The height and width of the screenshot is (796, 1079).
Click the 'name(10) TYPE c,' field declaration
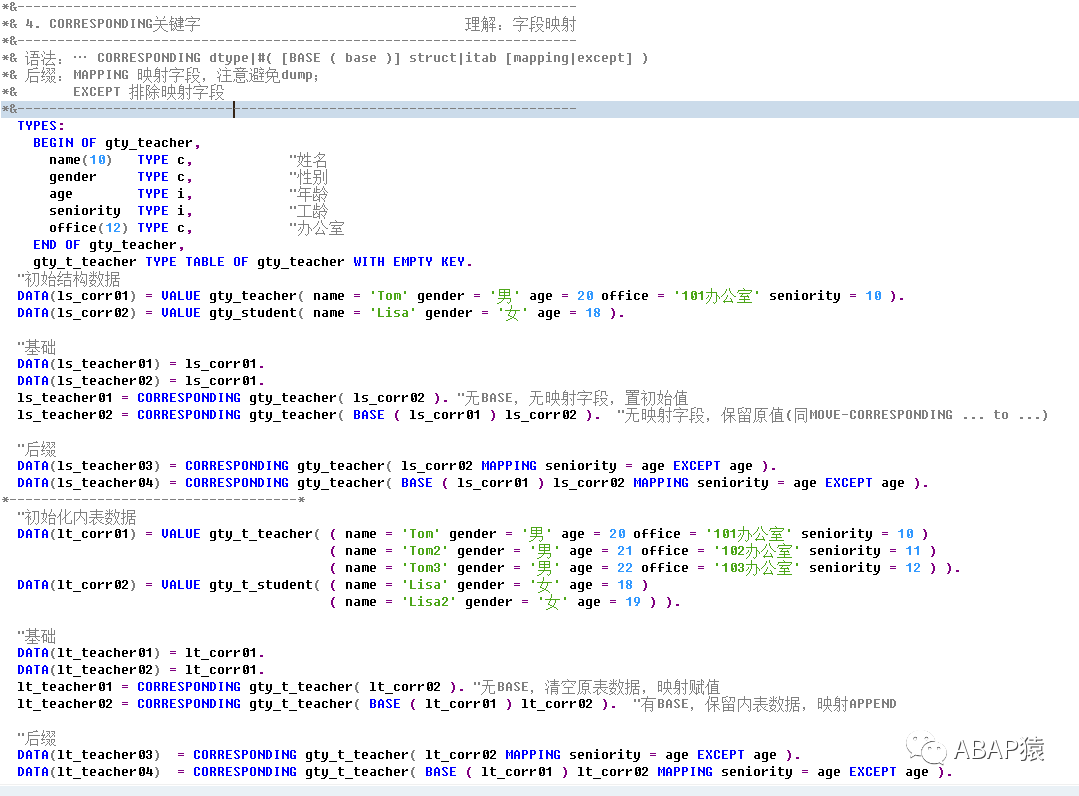[x=120, y=160]
